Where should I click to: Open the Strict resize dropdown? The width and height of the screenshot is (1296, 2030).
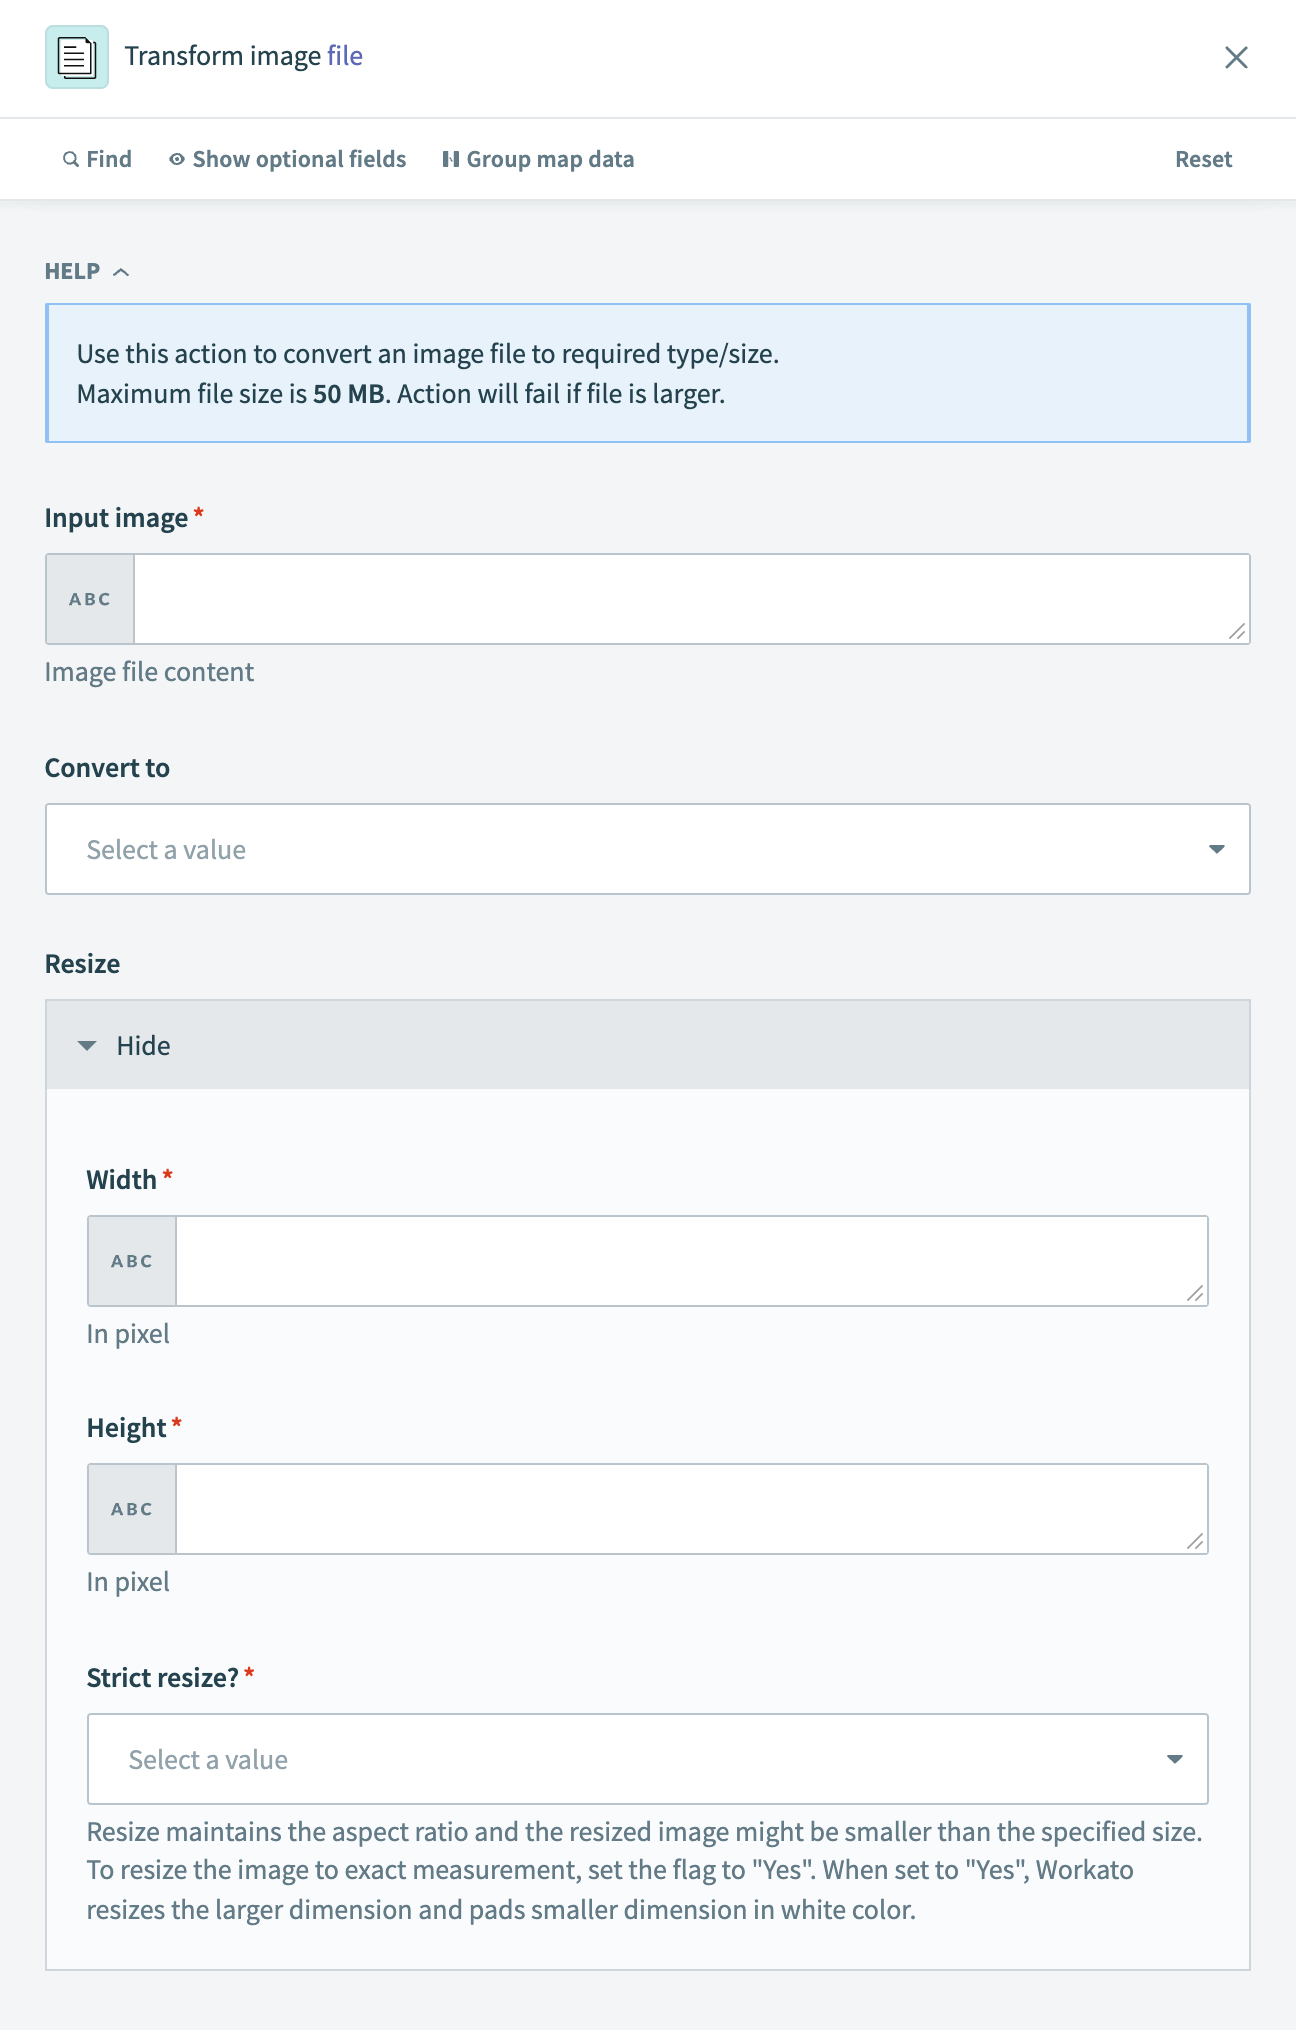[648, 1758]
